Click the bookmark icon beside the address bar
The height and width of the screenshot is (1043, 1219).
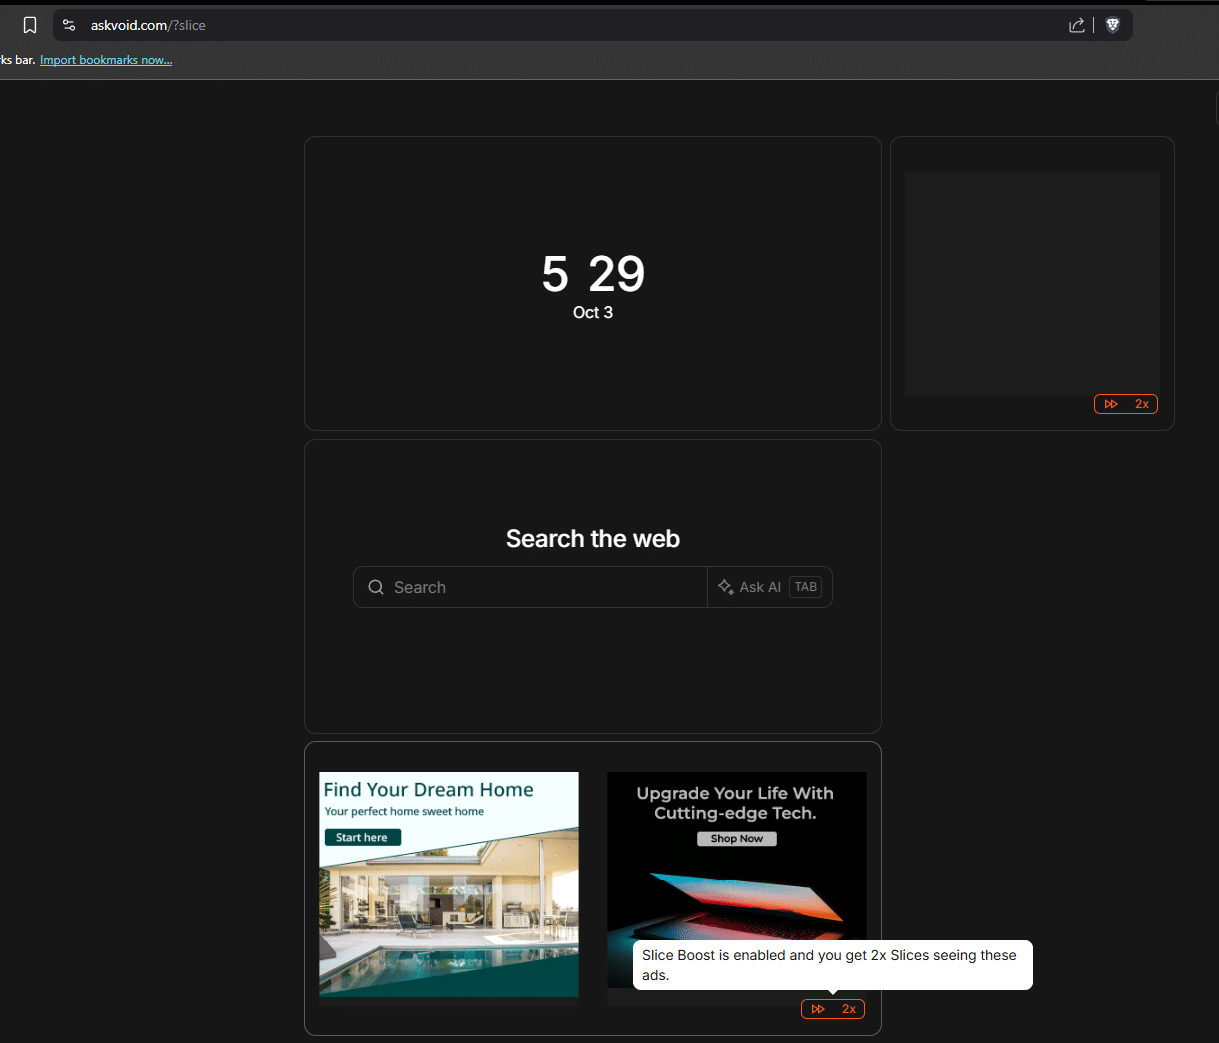pos(30,25)
